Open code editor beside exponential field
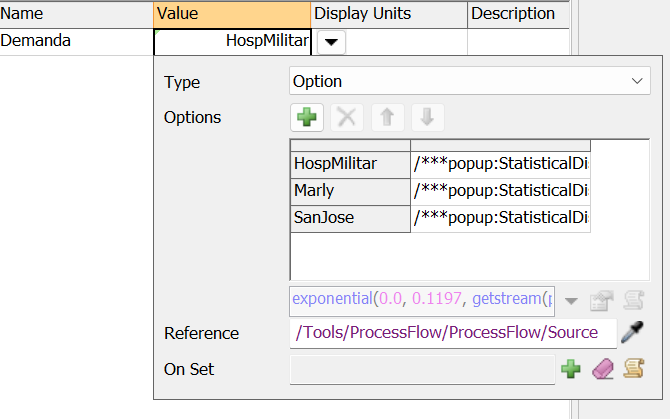Image resolution: width=670 pixels, height=419 pixels. click(634, 301)
